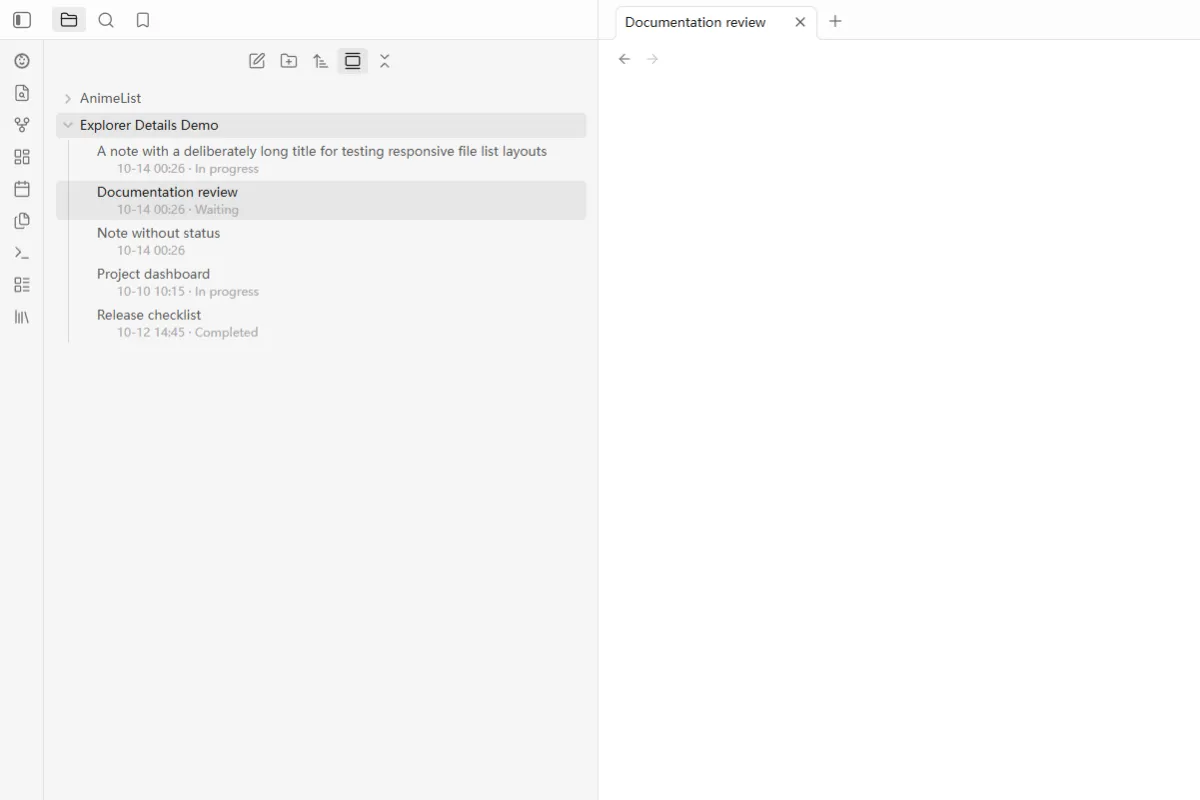Toggle the left sidebar
1200x800 pixels.
coord(22,20)
